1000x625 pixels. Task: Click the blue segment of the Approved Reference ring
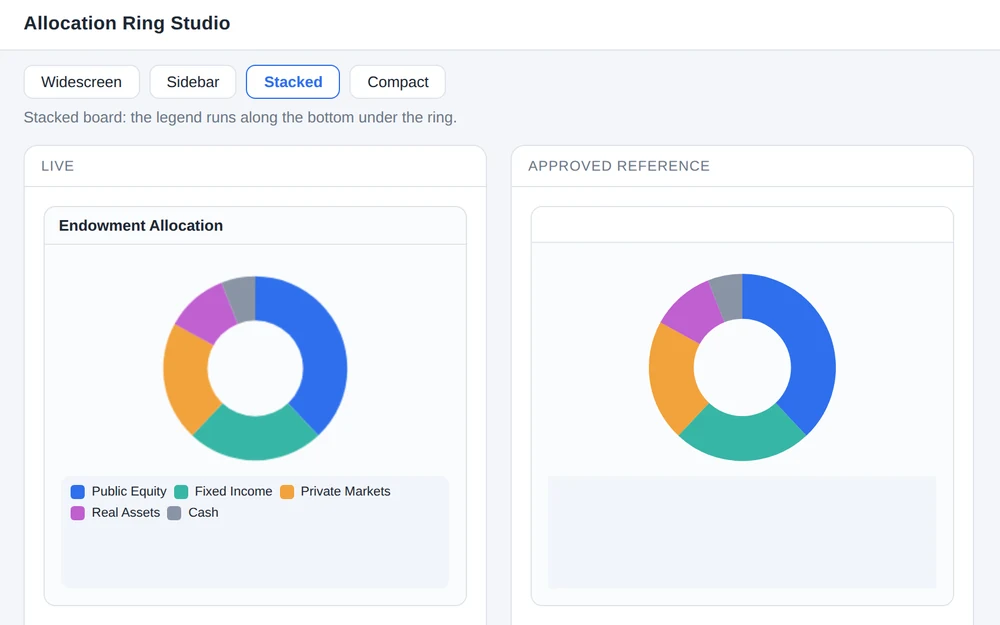click(x=807, y=344)
